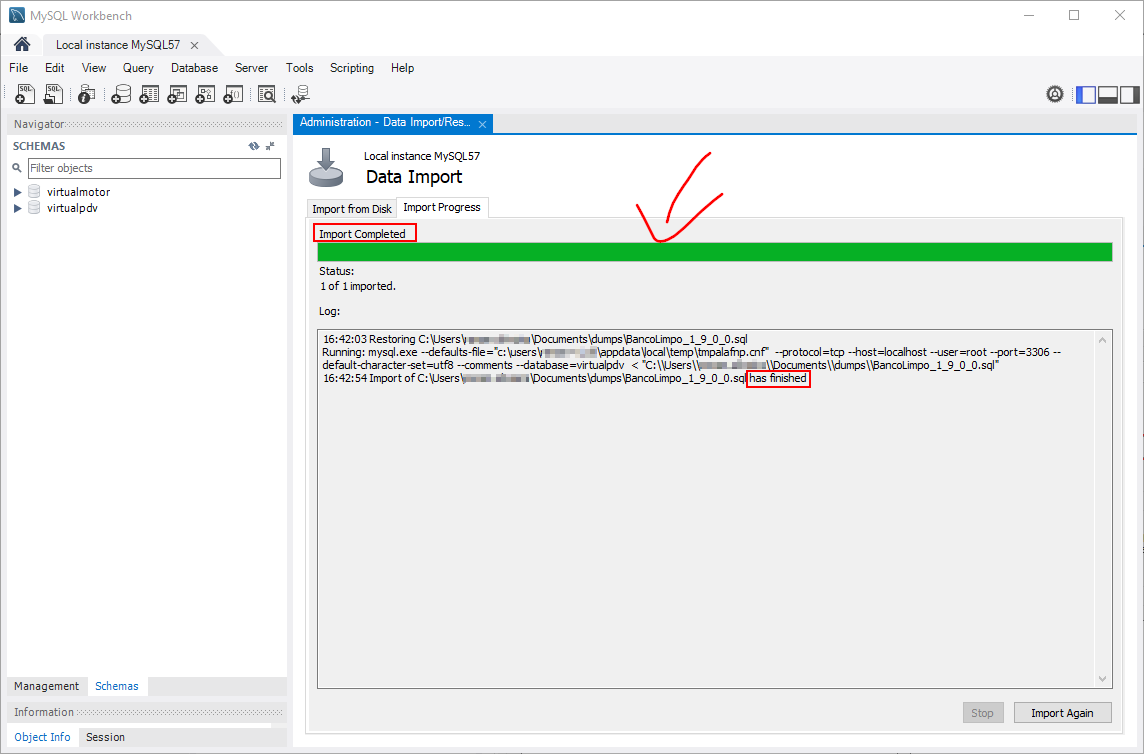1144x754 pixels.
Task: Click the 'has finished' log text
Action: pos(778,378)
